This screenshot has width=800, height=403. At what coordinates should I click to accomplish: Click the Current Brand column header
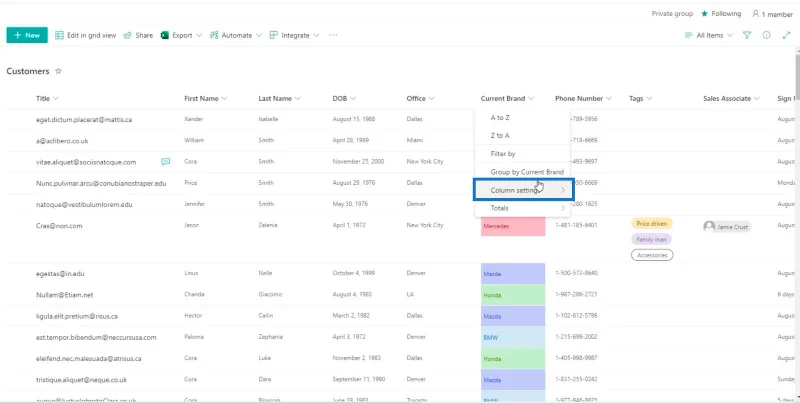(507, 98)
